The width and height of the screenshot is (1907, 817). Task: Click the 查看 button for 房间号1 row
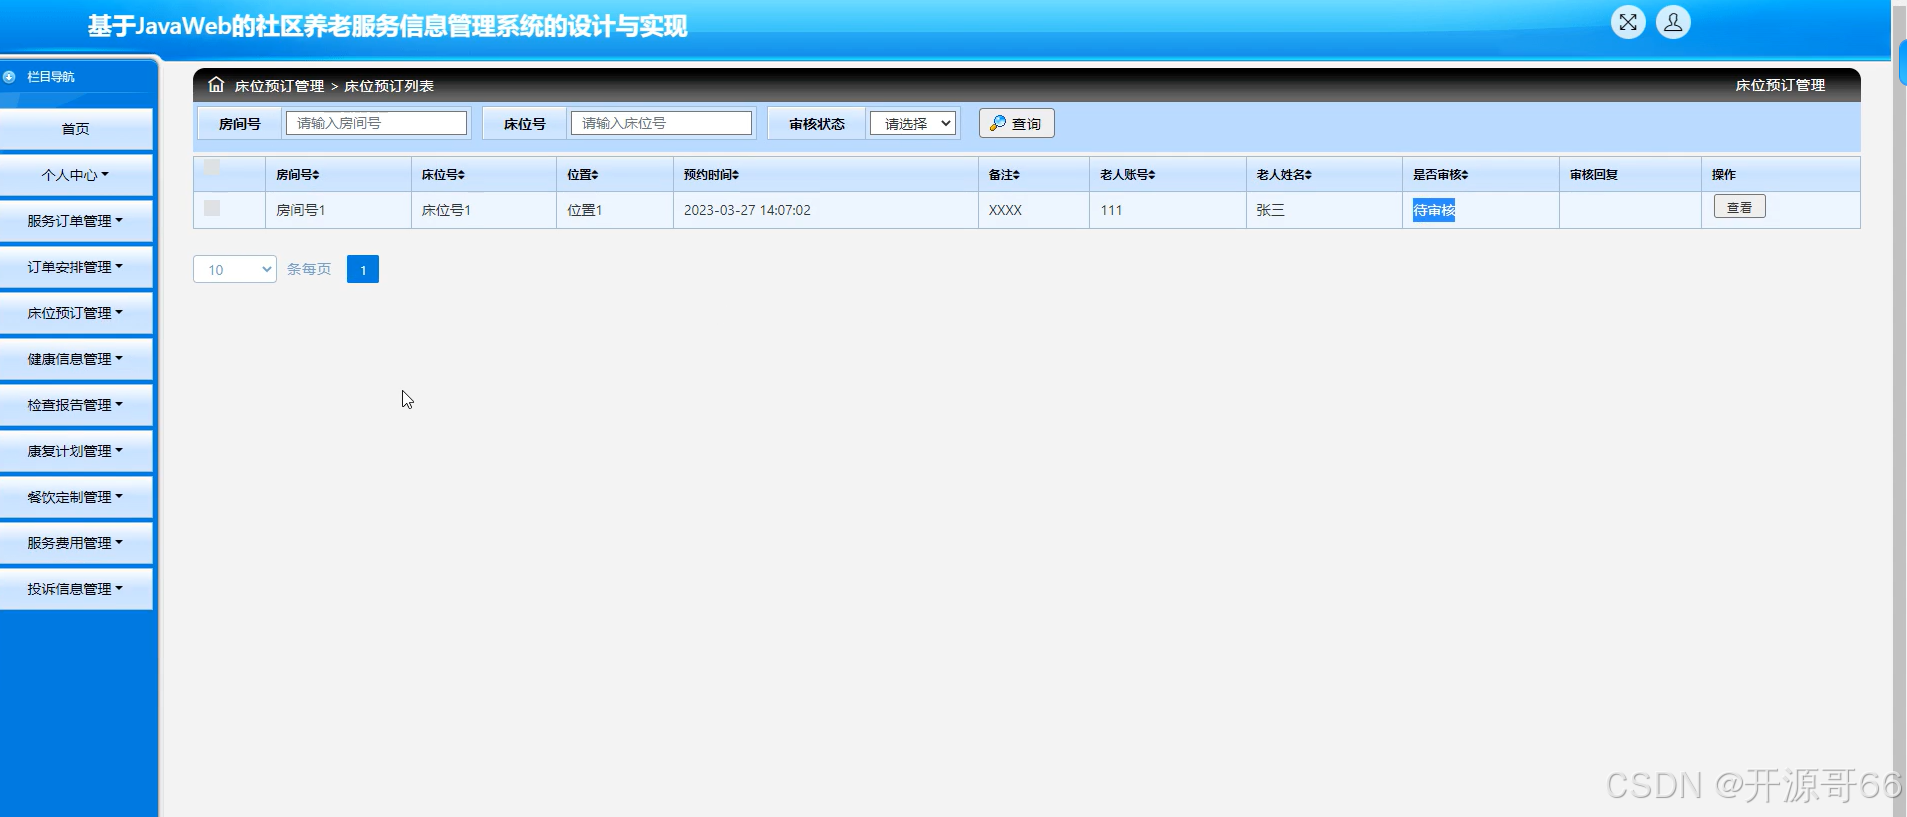[x=1739, y=207]
